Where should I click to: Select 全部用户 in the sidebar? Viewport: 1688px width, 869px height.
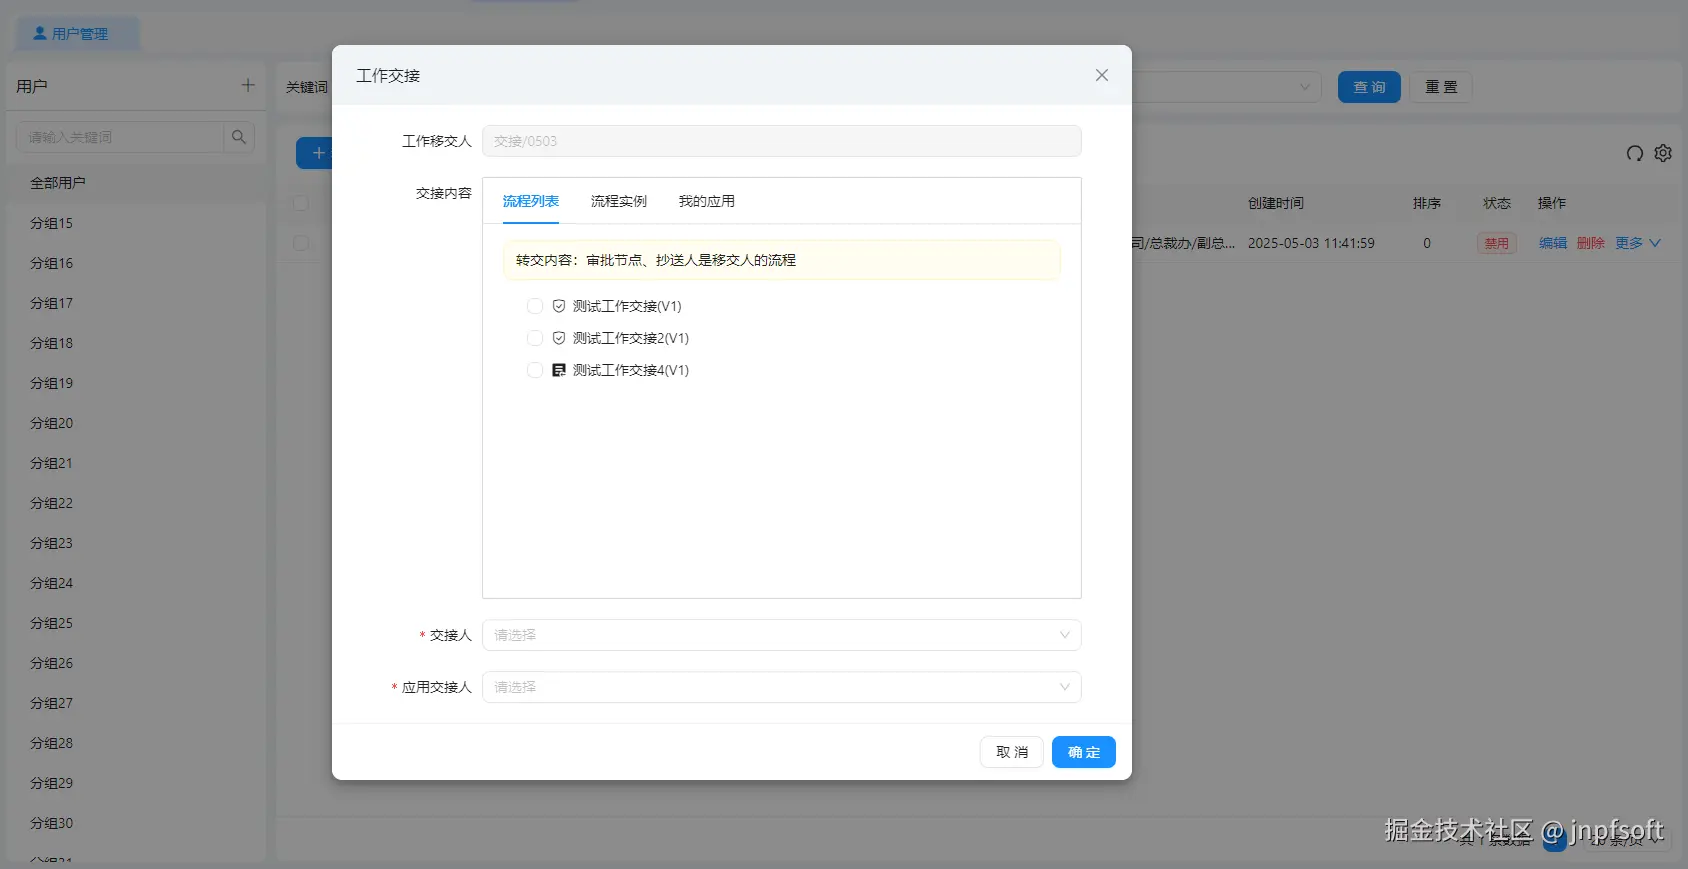(x=136, y=183)
